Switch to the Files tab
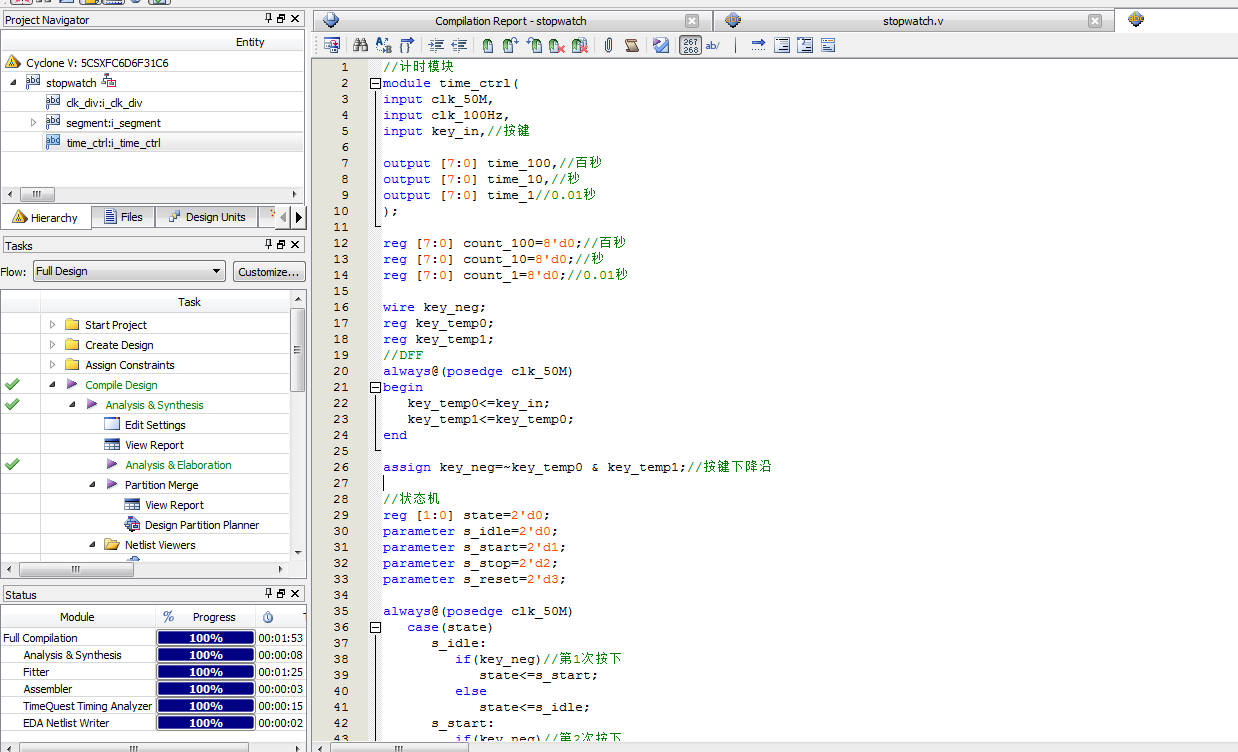Viewport: 1238px width, 752px height. click(122, 217)
